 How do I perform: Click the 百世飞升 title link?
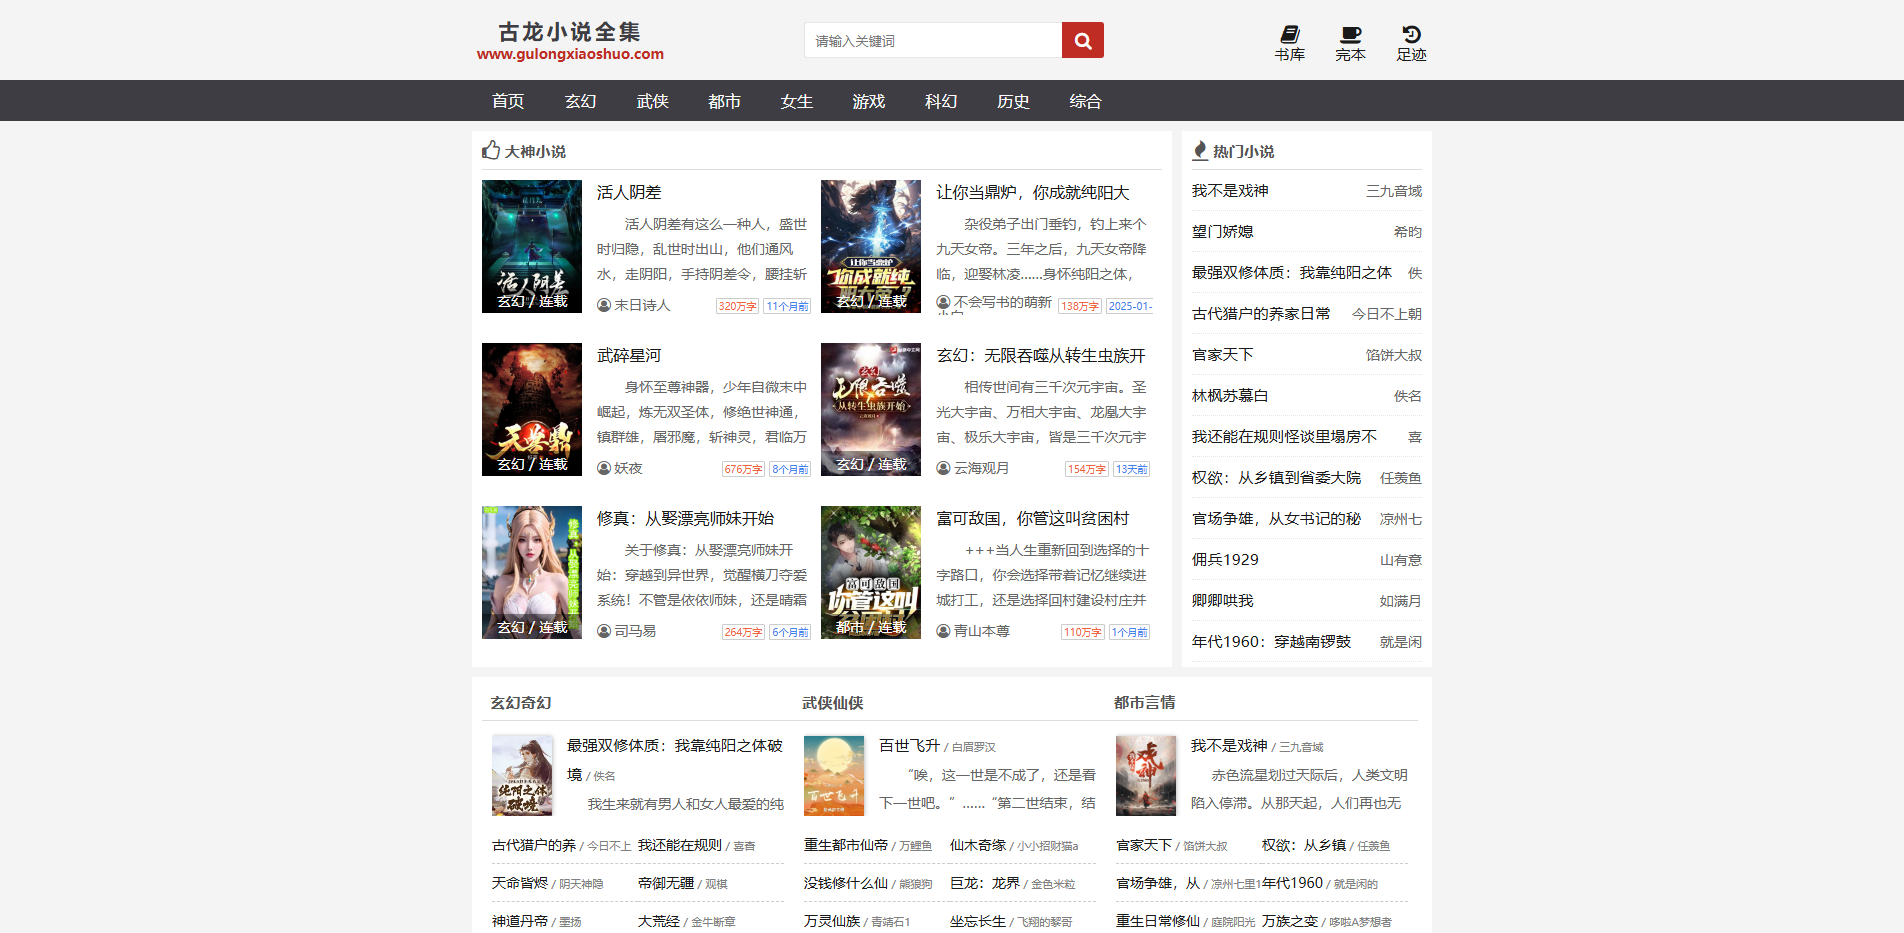[909, 746]
